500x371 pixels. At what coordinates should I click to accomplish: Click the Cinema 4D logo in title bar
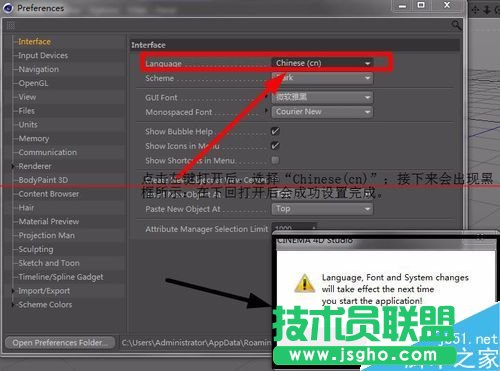(x=8, y=8)
